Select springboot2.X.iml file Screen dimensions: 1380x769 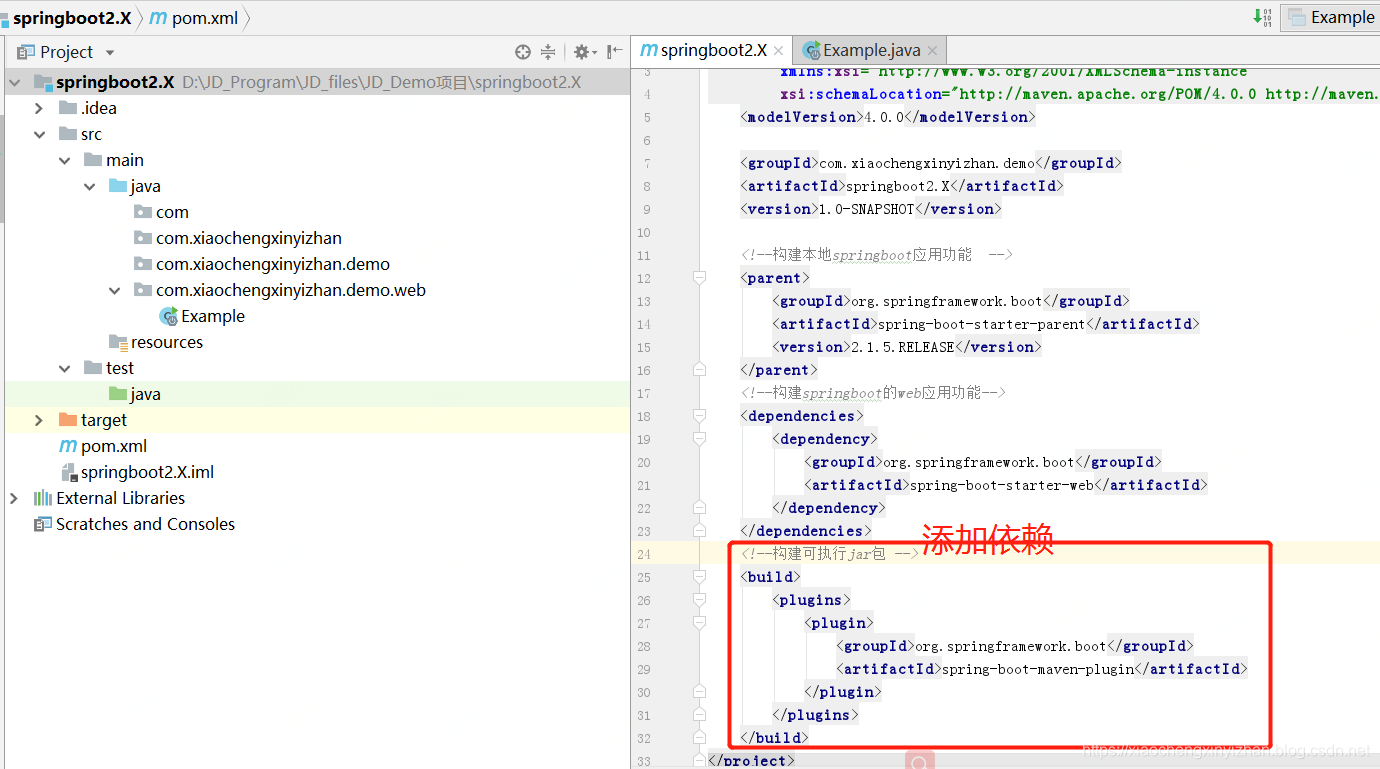[x=147, y=472]
